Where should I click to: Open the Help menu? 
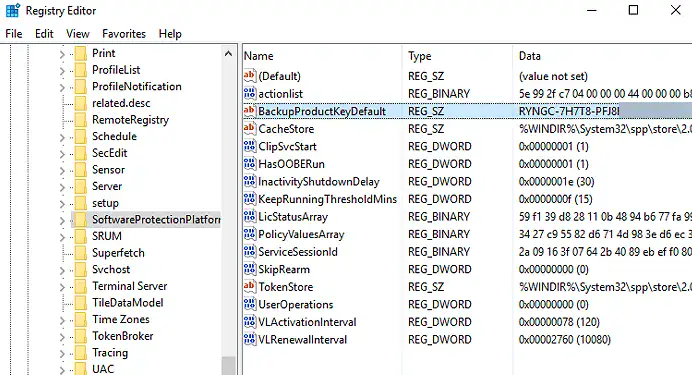[170, 34]
